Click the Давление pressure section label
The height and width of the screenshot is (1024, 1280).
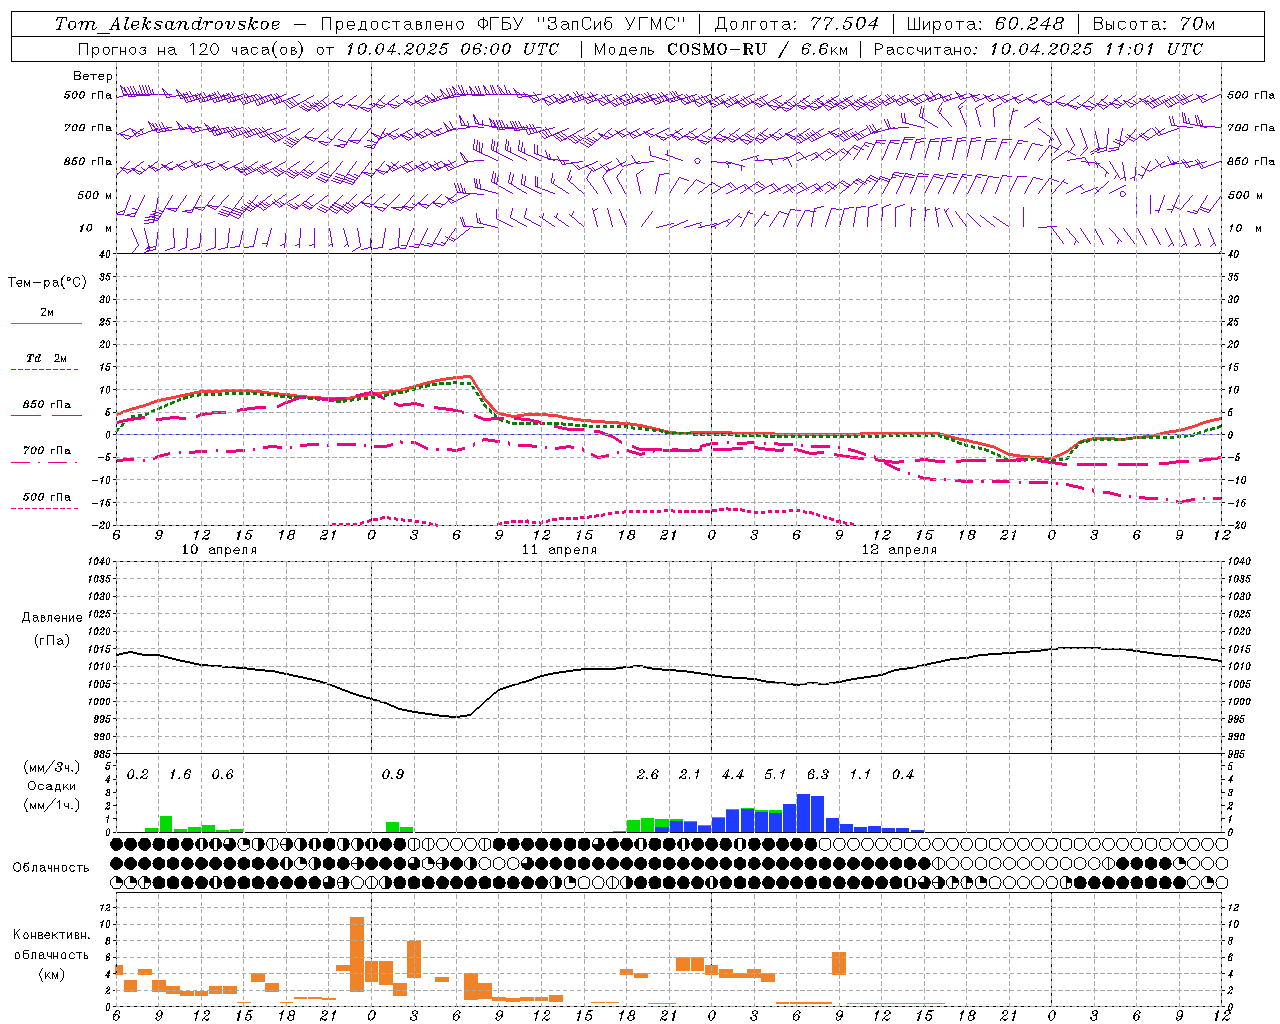52,618
